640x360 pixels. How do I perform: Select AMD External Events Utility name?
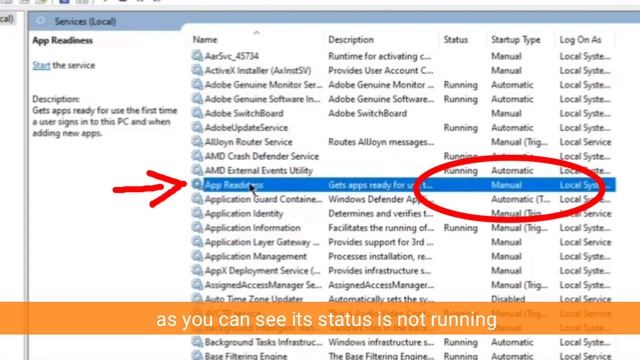[x=259, y=171]
